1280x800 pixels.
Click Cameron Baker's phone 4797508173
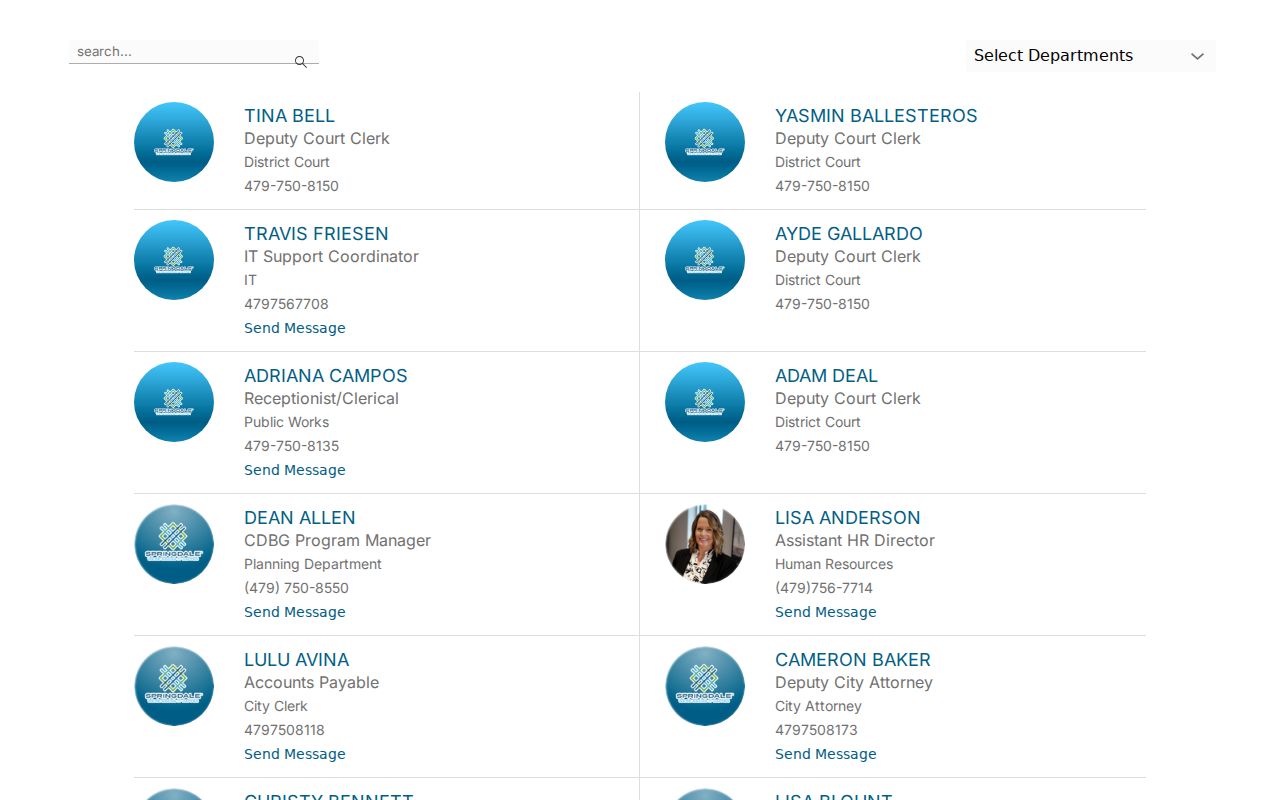pyautogui.click(x=816, y=730)
